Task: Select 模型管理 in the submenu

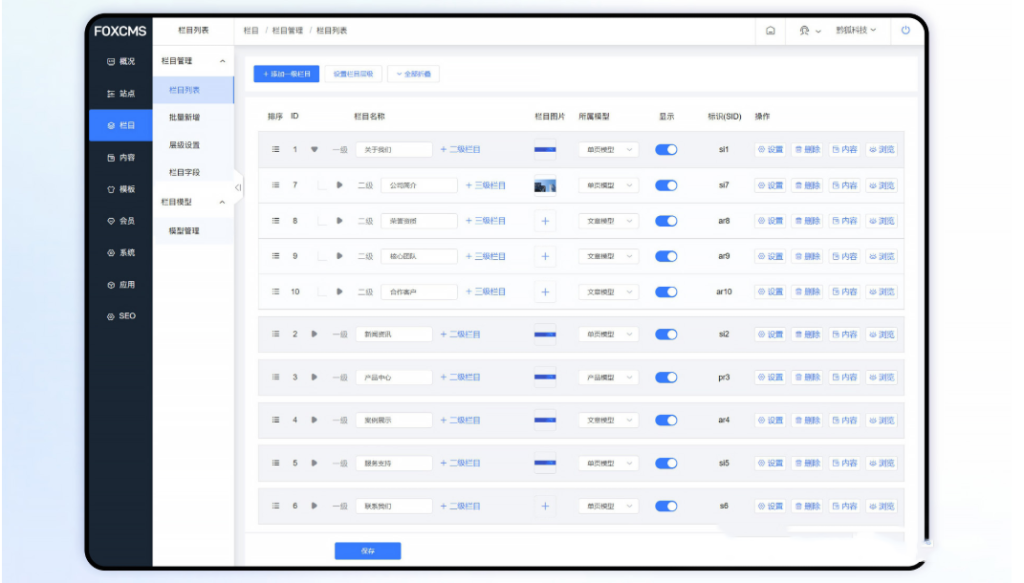Action: coord(185,232)
